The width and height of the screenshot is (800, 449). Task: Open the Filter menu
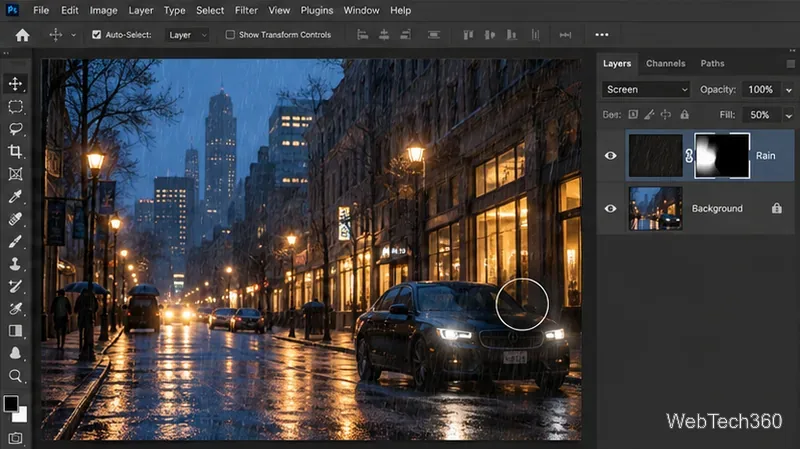246,10
